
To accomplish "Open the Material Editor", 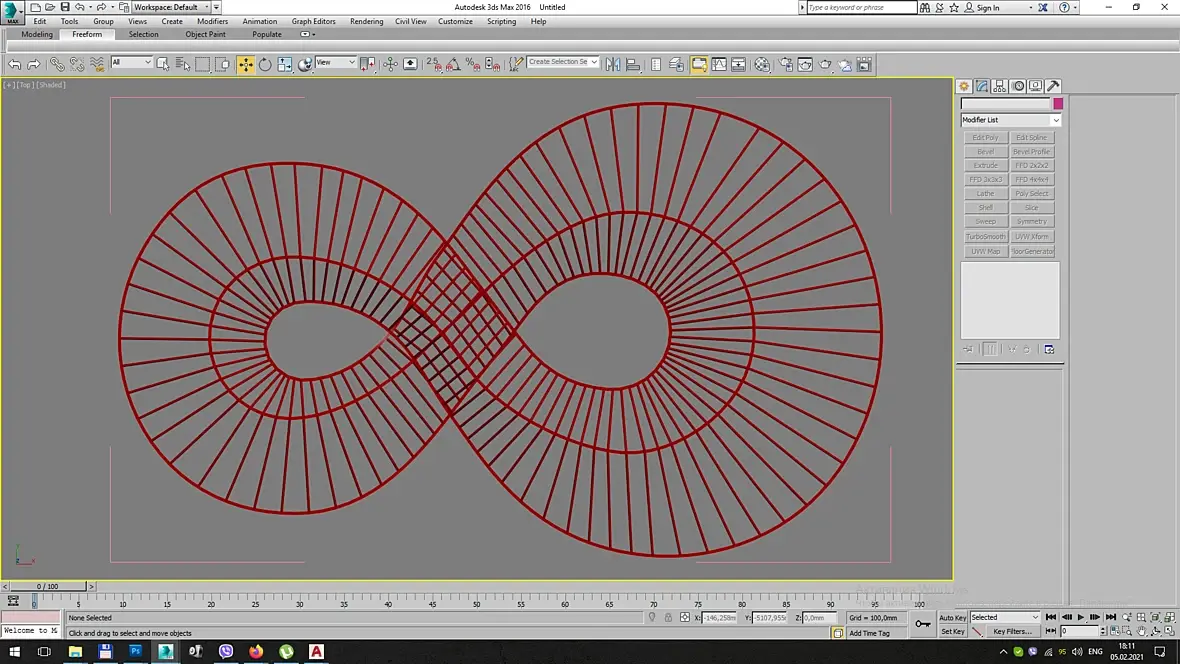I will 762,64.
